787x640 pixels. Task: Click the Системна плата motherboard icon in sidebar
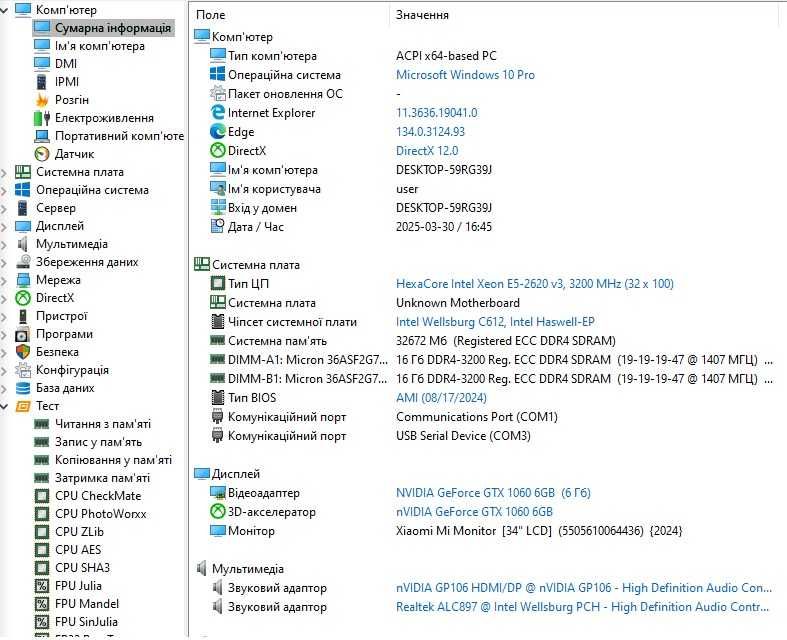pyautogui.click(x=23, y=172)
